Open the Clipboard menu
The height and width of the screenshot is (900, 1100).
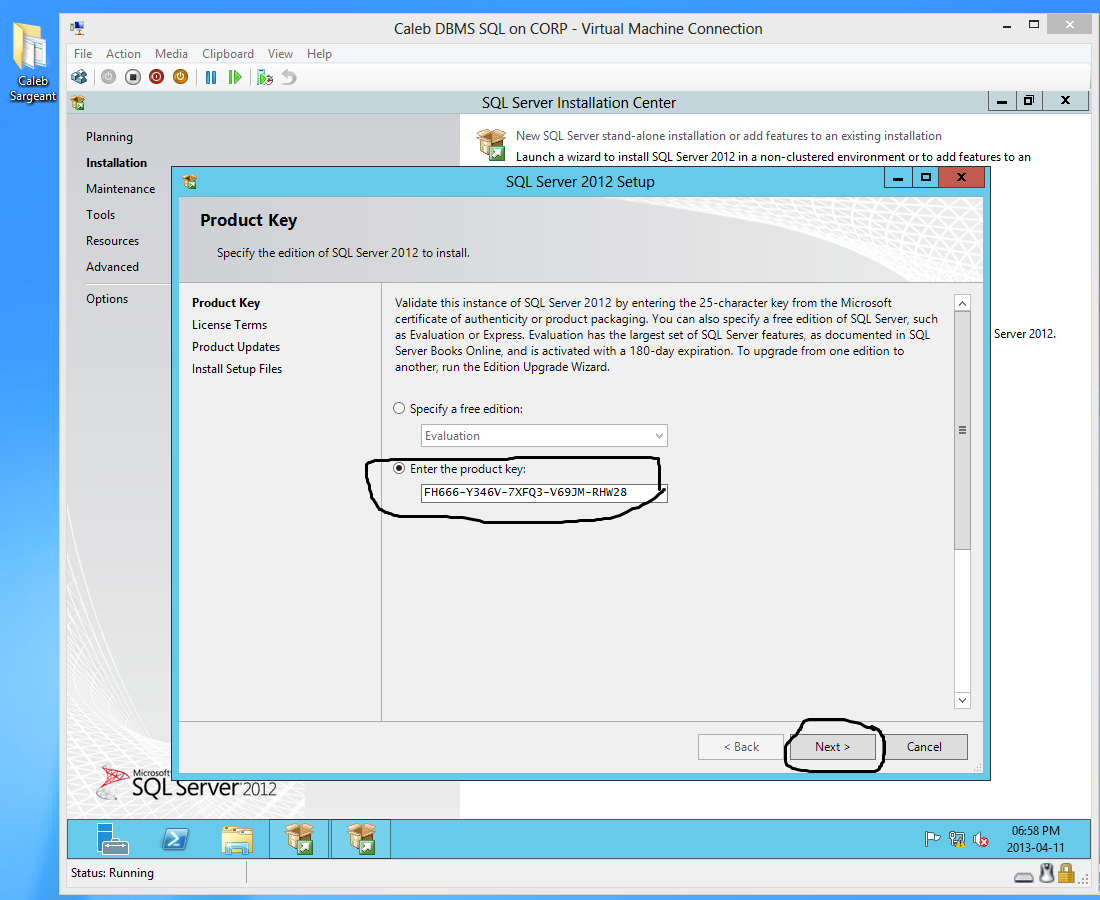tap(228, 54)
